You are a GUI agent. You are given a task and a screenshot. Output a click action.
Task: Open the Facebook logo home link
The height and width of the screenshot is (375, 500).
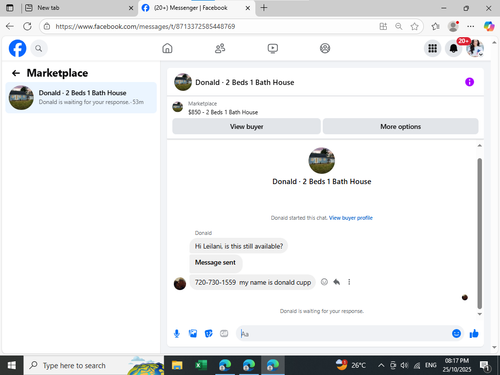17,48
